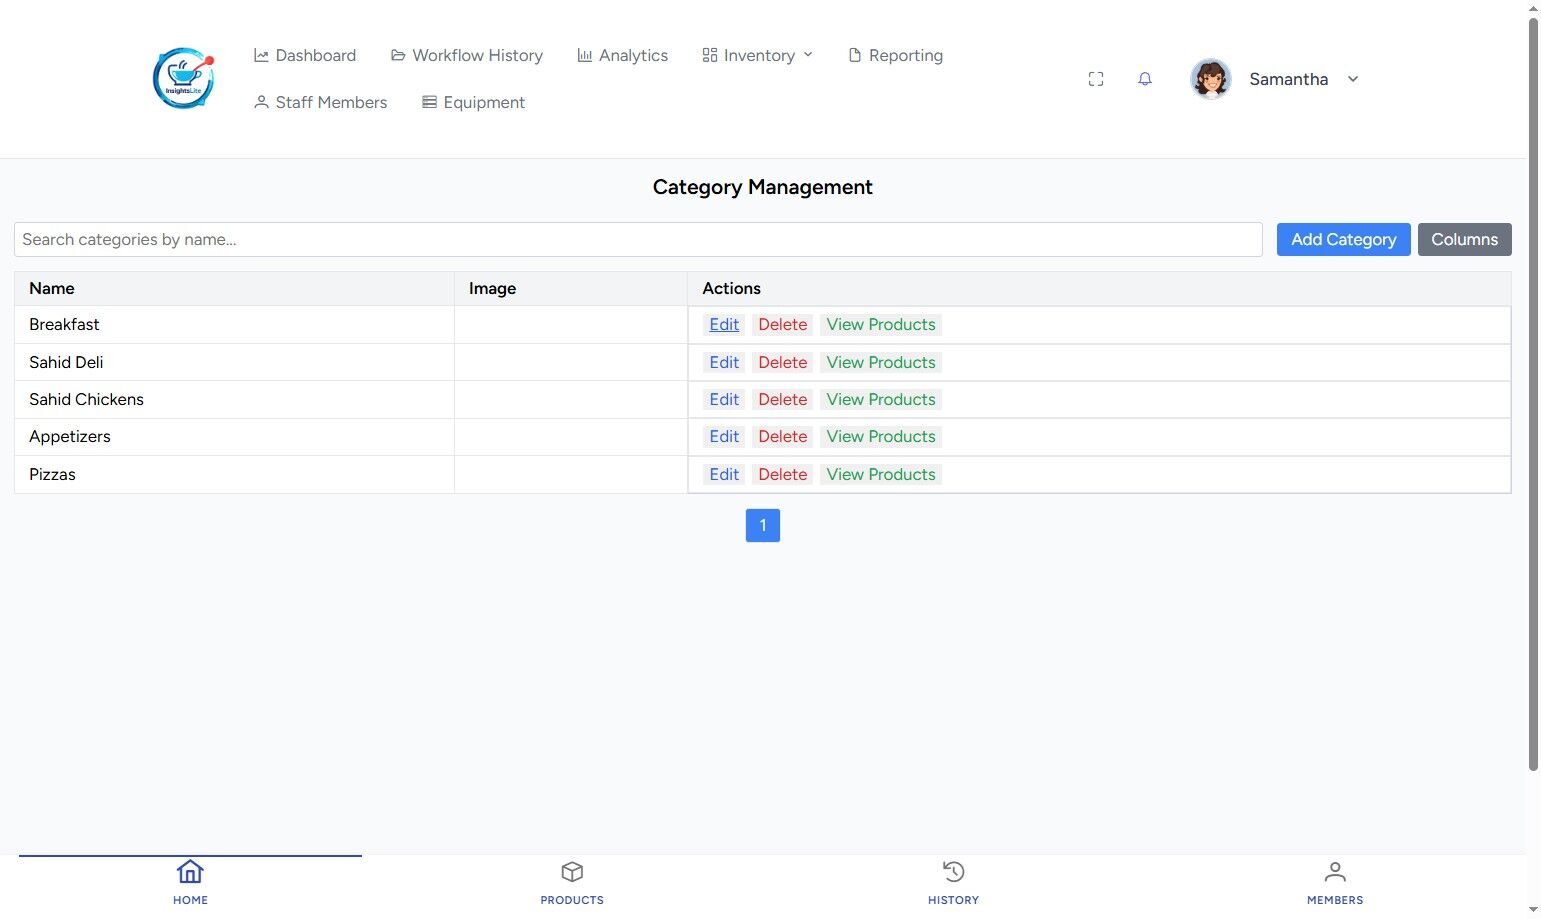Delete the Breakfast category
The image size is (1541, 919).
tap(782, 325)
